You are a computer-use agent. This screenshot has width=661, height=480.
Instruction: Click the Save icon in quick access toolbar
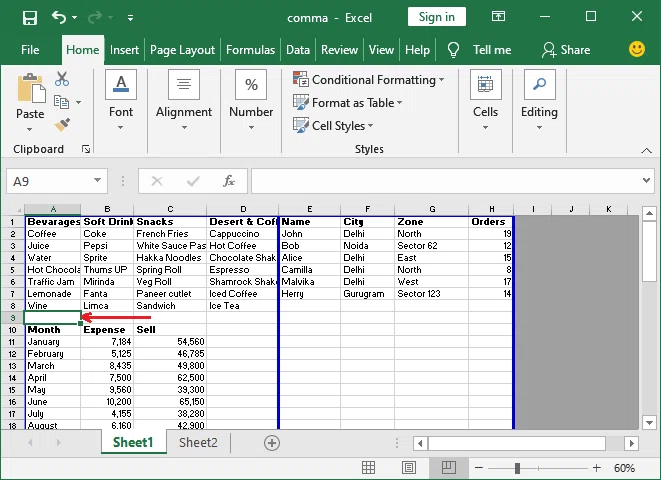click(x=30, y=18)
